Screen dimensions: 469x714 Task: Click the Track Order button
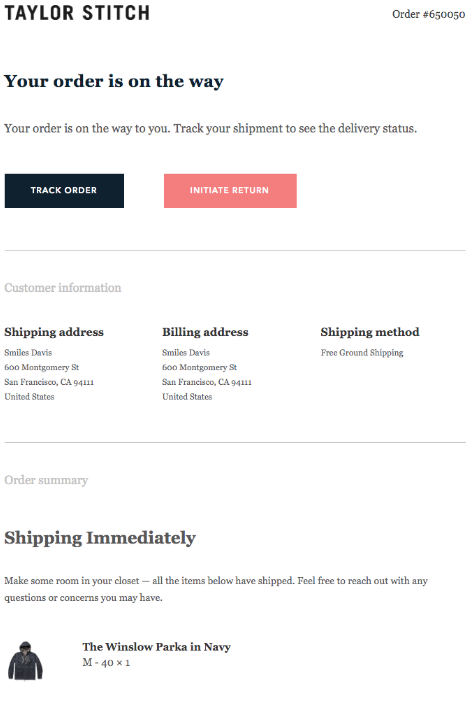[x=64, y=191]
